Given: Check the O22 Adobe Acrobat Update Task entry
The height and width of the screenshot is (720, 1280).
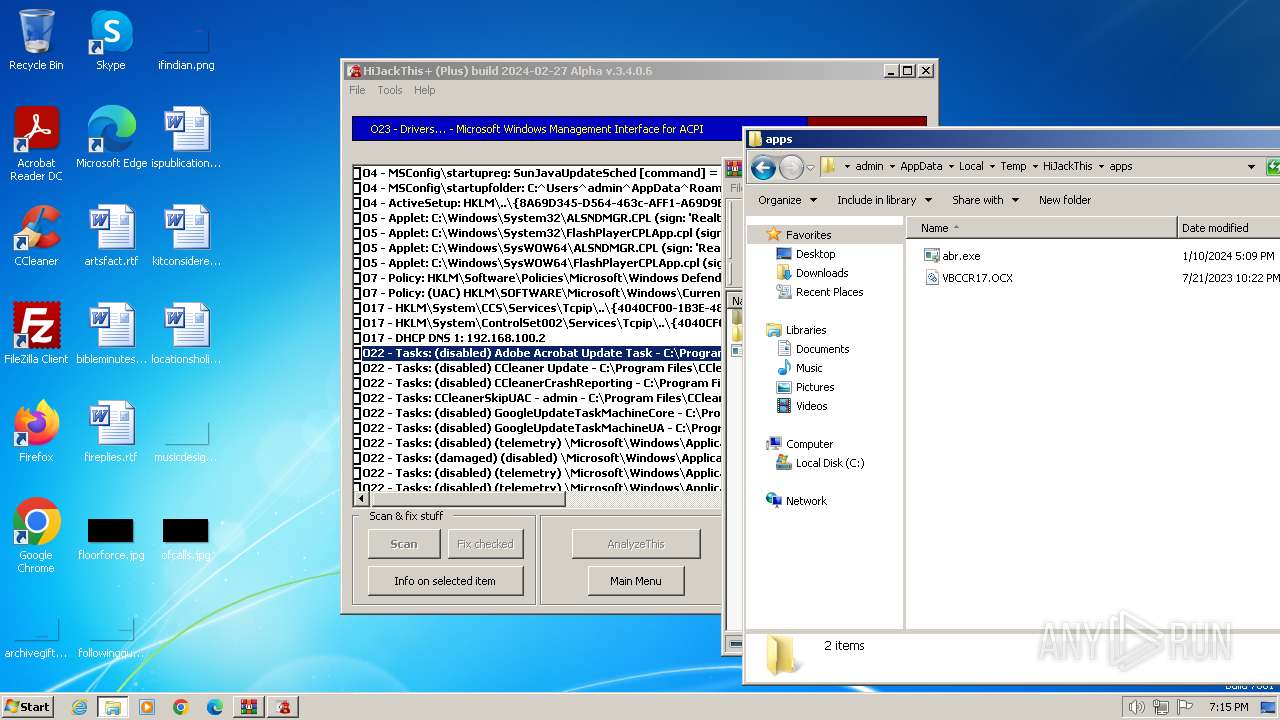Looking at the screenshot, I should [357, 353].
